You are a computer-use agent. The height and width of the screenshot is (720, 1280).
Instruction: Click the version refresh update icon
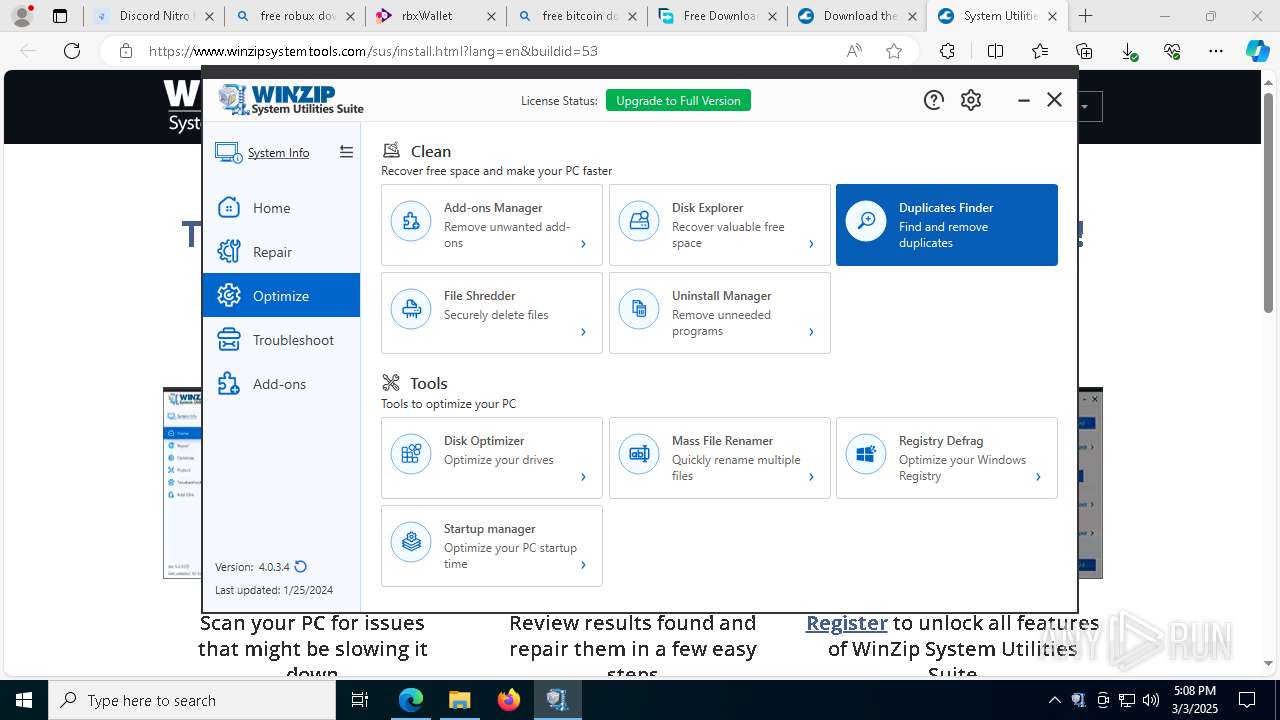[300, 567]
